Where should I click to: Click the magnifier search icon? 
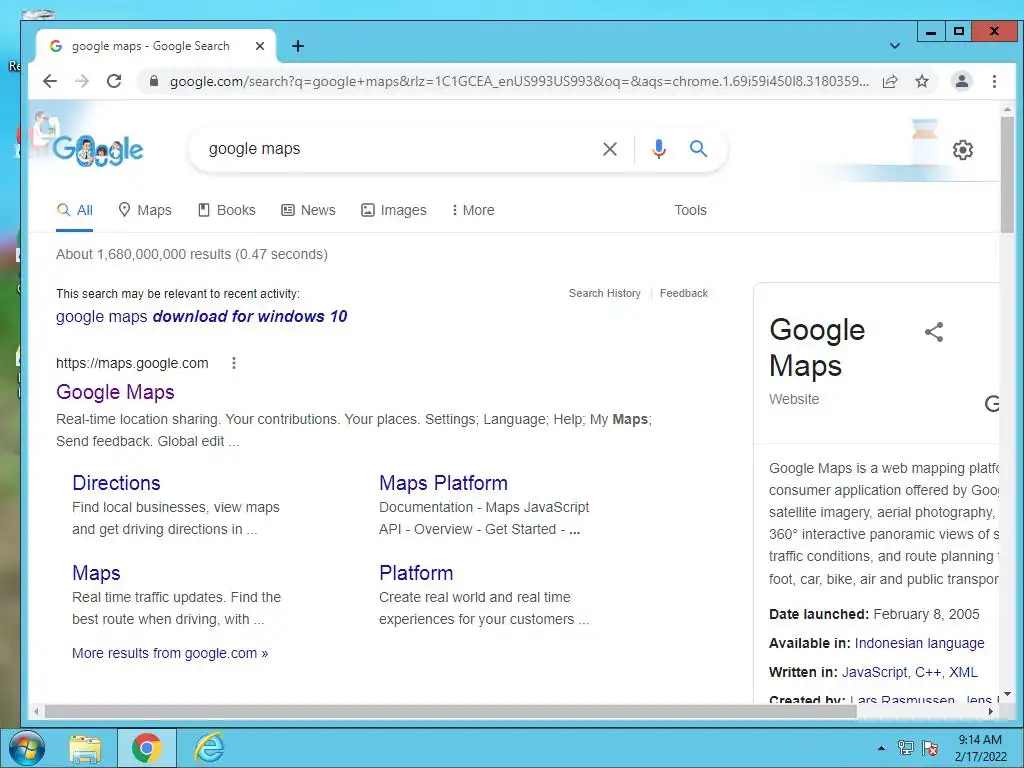tap(698, 149)
